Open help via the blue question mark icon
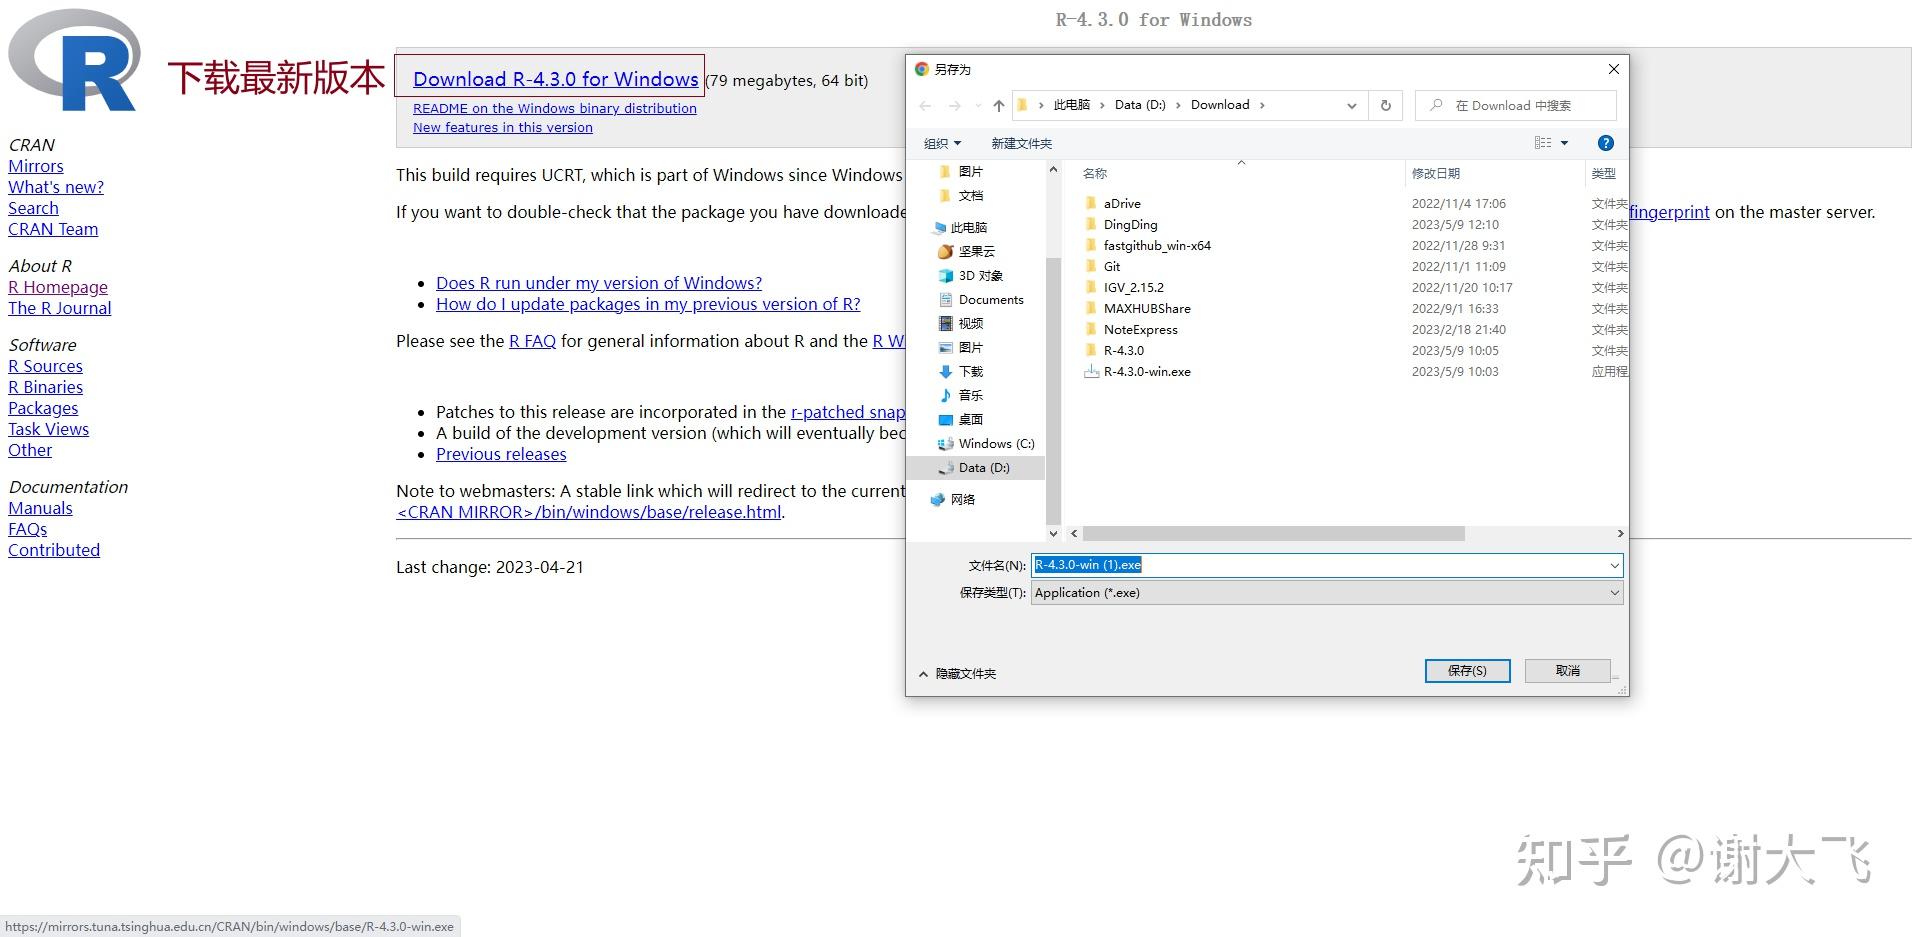 pos(1605,143)
